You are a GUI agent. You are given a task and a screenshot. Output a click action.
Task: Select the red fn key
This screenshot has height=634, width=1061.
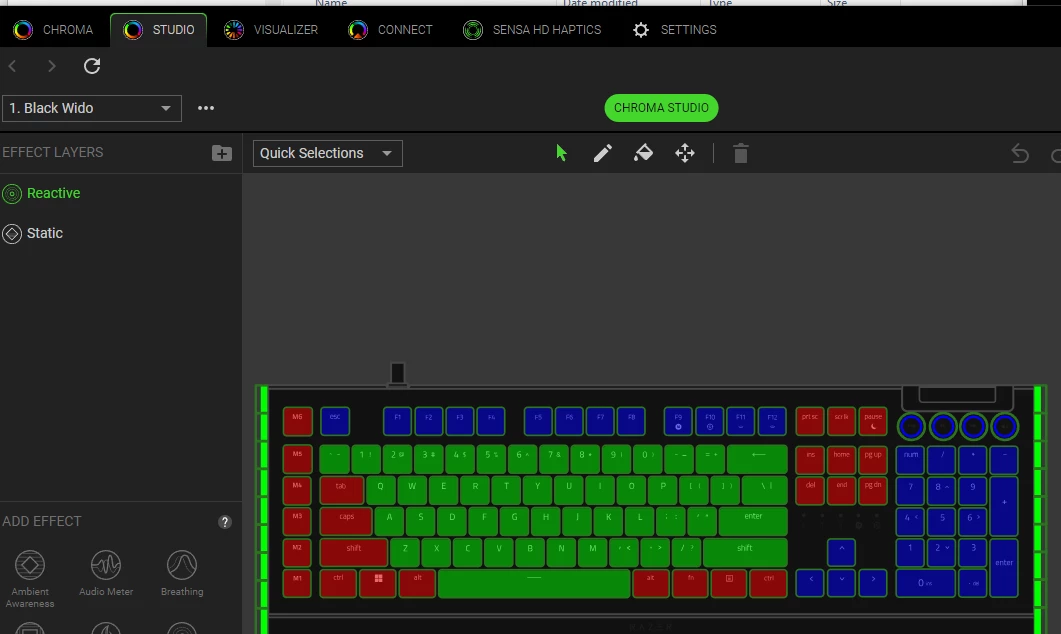pos(690,583)
